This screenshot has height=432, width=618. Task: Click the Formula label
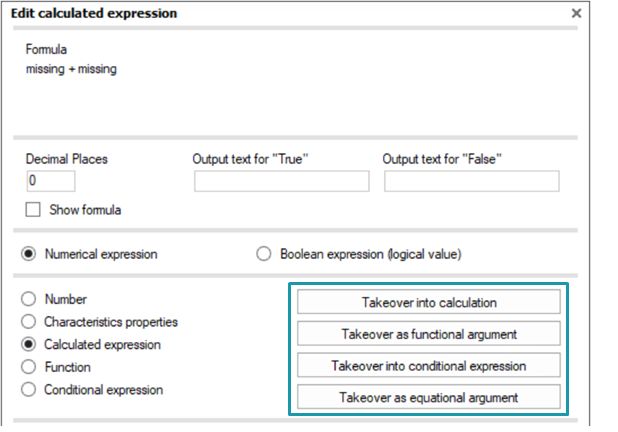(46, 49)
